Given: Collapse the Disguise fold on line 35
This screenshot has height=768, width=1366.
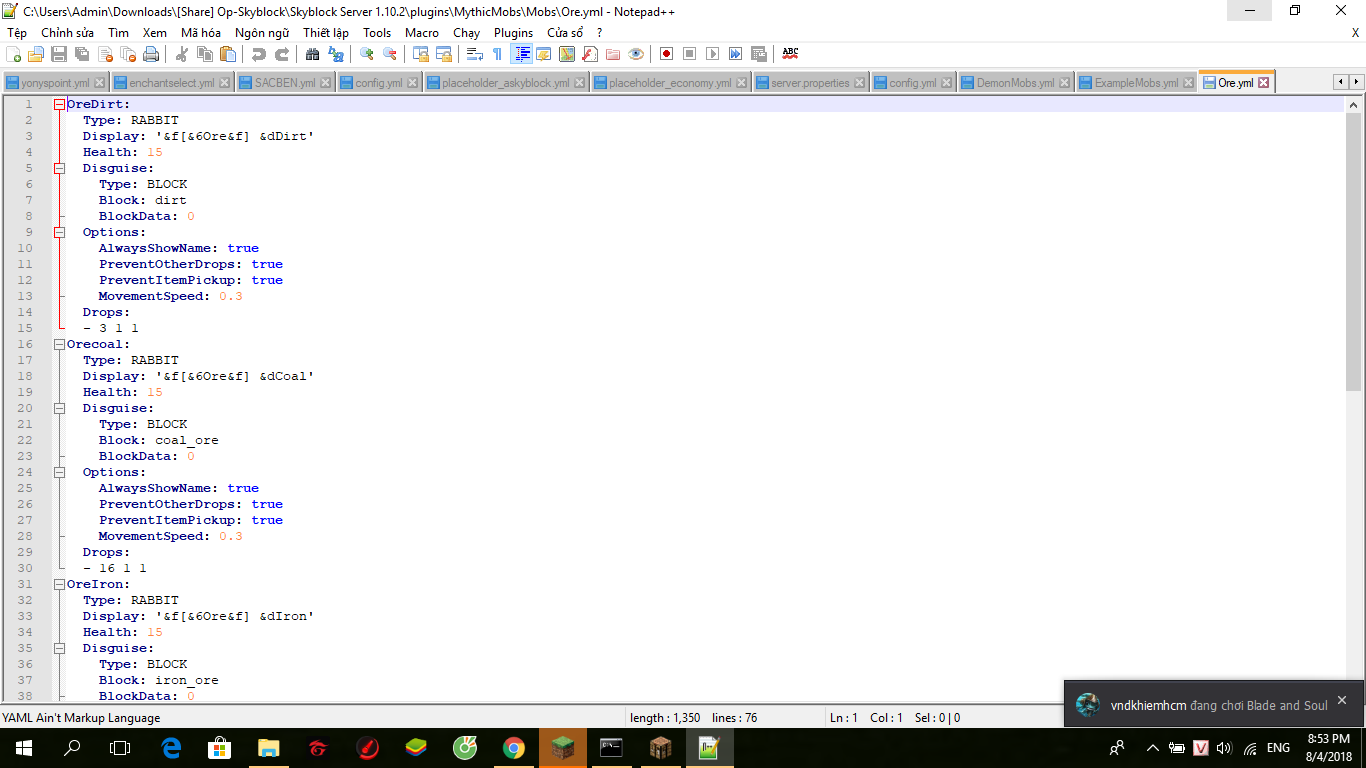Looking at the screenshot, I should [60, 648].
